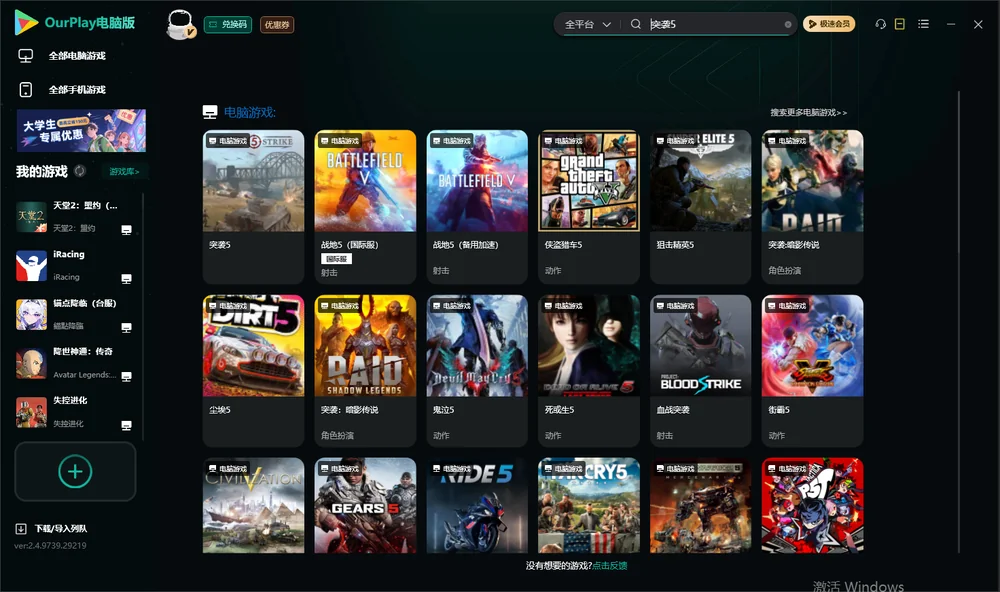Open the 突袭5 game card
1000x592 pixels.
tap(253, 207)
